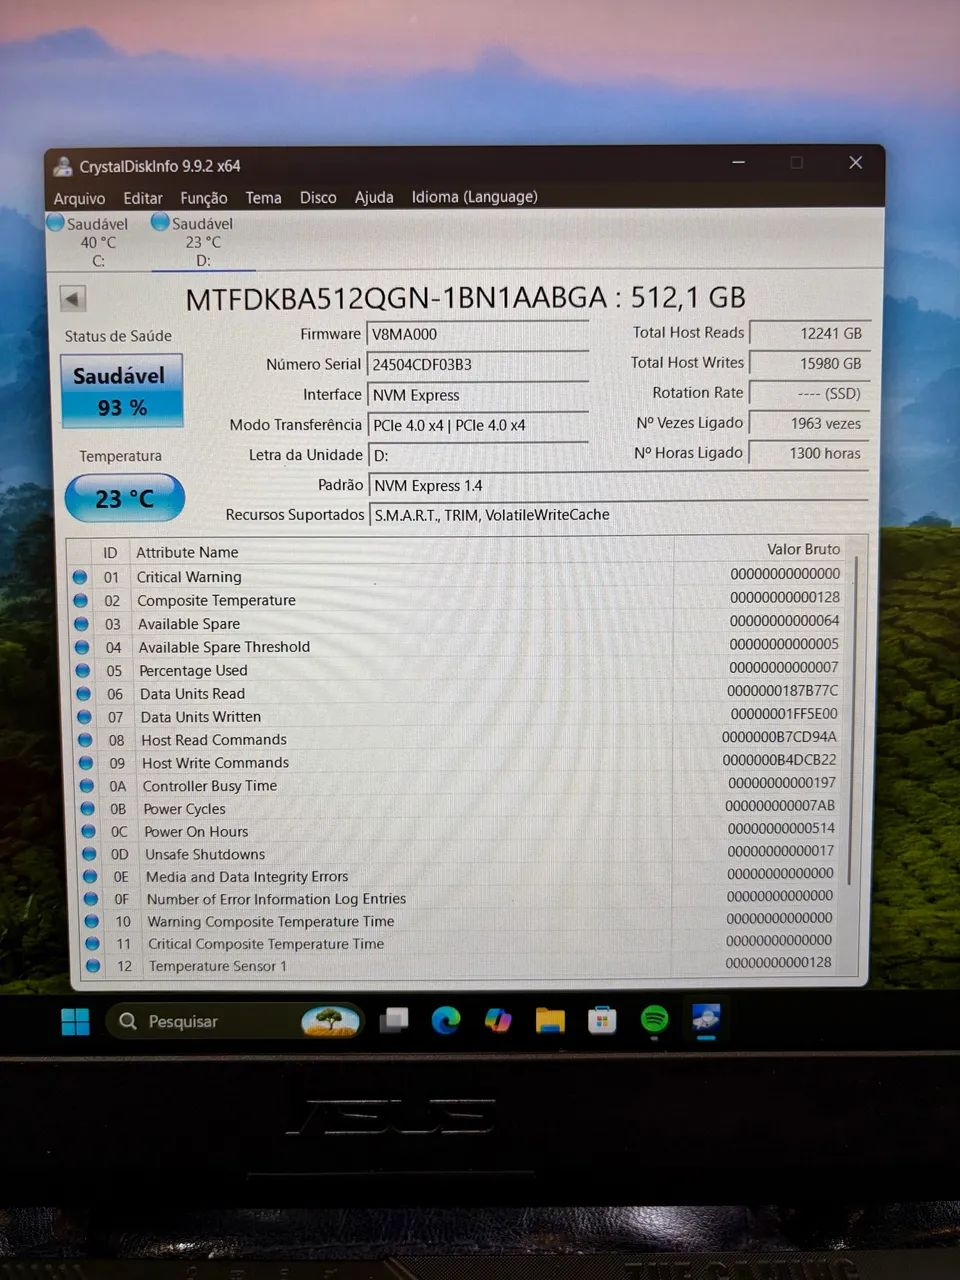960x1280 pixels.
Task: Click status dot for Available Spare Threshold
Action: (83, 647)
